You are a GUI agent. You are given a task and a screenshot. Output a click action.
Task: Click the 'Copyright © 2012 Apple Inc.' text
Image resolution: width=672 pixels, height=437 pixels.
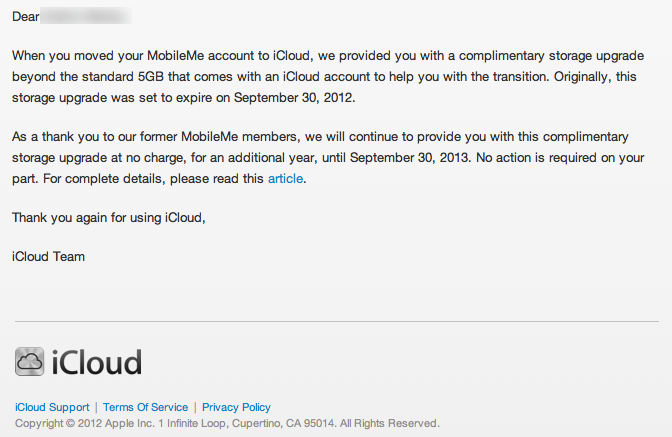[85, 423]
